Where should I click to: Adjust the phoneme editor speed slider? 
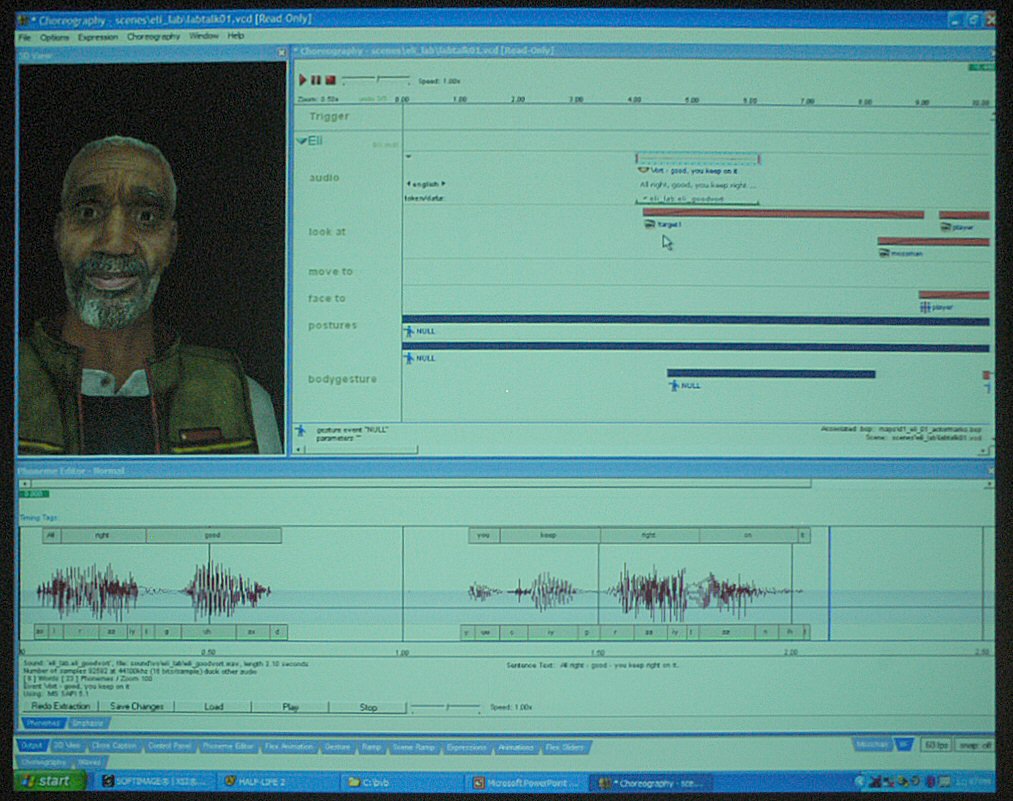(x=445, y=707)
